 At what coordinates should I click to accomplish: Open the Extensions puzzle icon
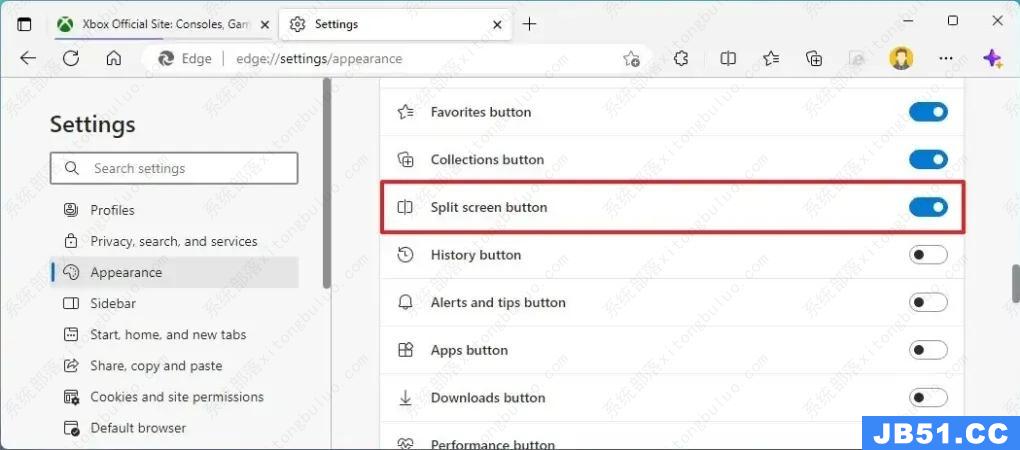pyautogui.click(x=681, y=59)
